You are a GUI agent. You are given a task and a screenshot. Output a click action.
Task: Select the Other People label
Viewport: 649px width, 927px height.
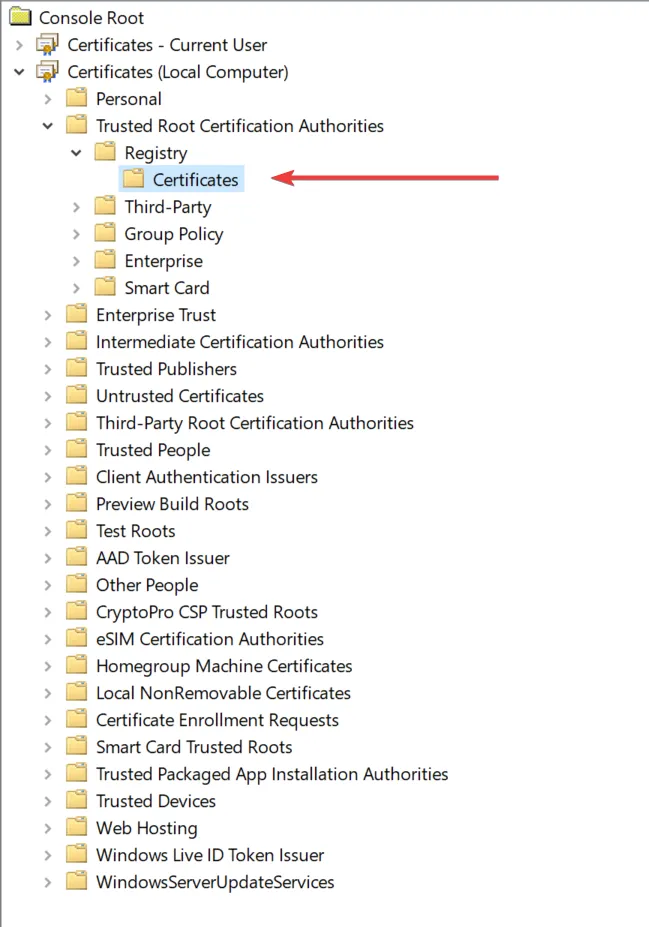[x=147, y=585]
